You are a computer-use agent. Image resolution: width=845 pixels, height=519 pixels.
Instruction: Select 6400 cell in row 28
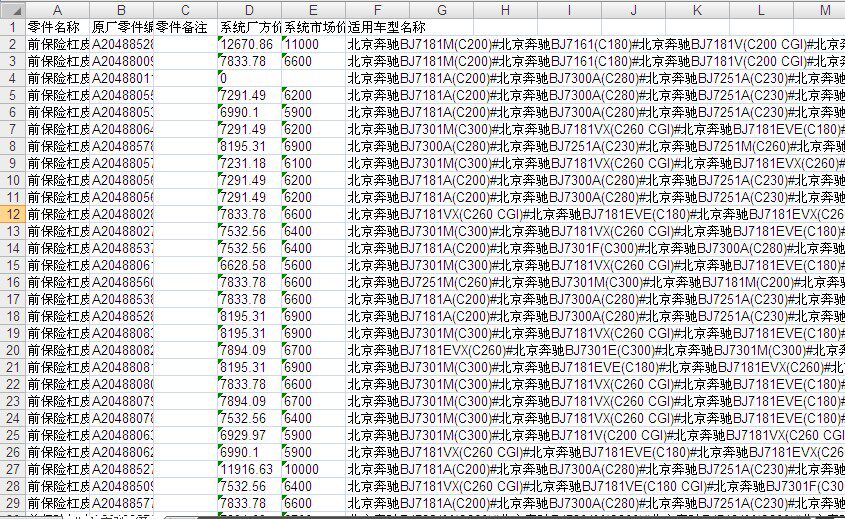314,486
